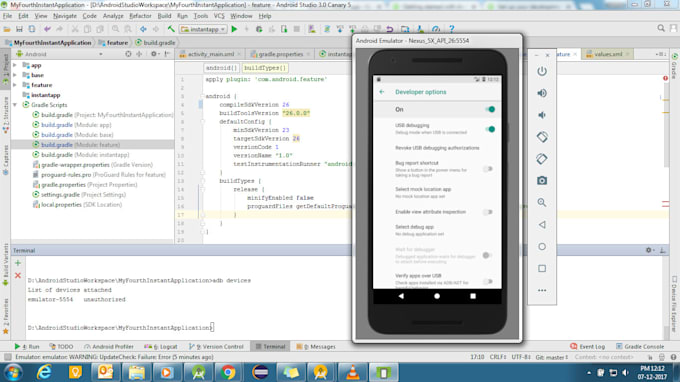680x382 pixels.
Task: Switch to gradle.properties editor tab
Action: pos(280,54)
